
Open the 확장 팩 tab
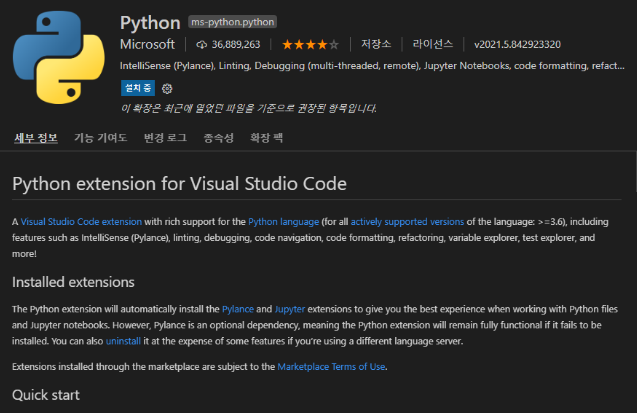tap(266, 138)
